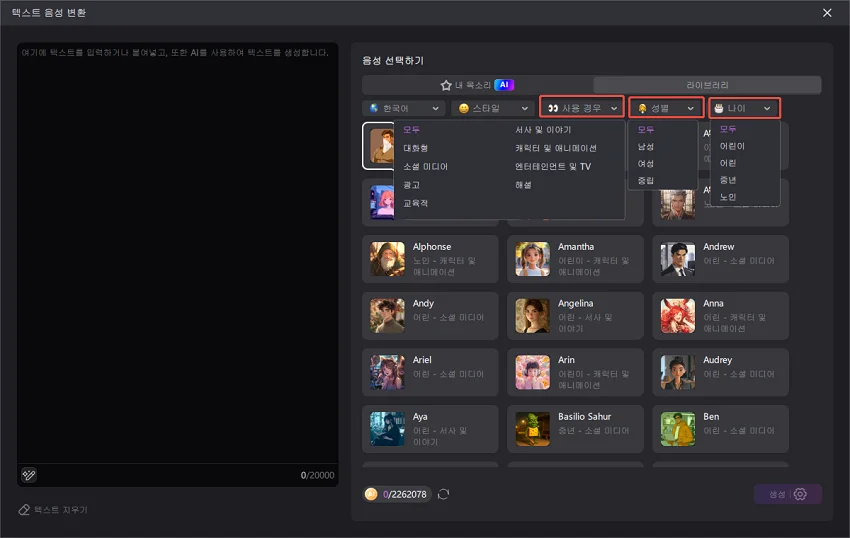The height and width of the screenshot is (538, 850).
Task: Choose 광고 use case
Action: 411,185
